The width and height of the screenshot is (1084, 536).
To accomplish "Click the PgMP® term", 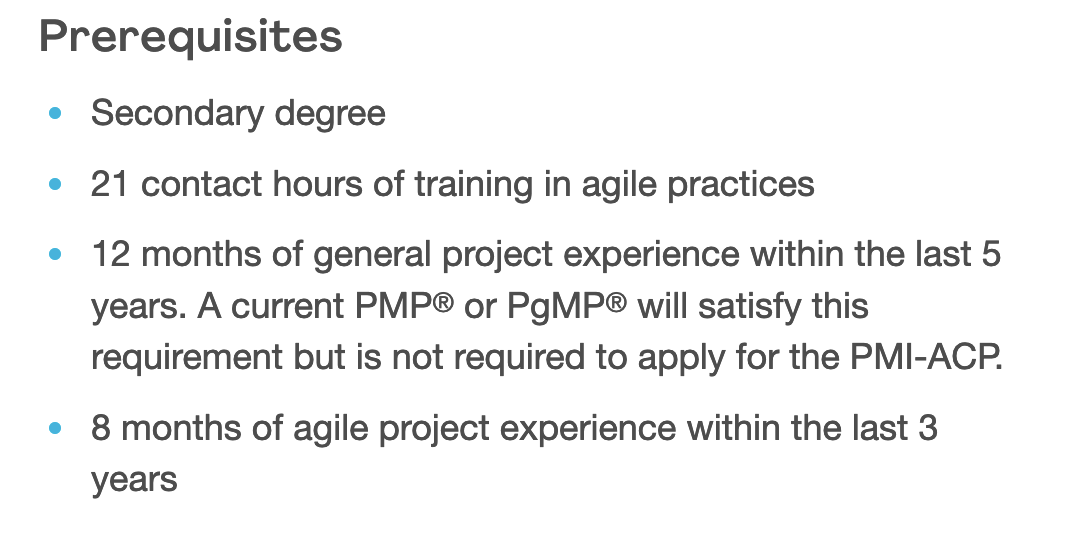I will tap(567, 307).
